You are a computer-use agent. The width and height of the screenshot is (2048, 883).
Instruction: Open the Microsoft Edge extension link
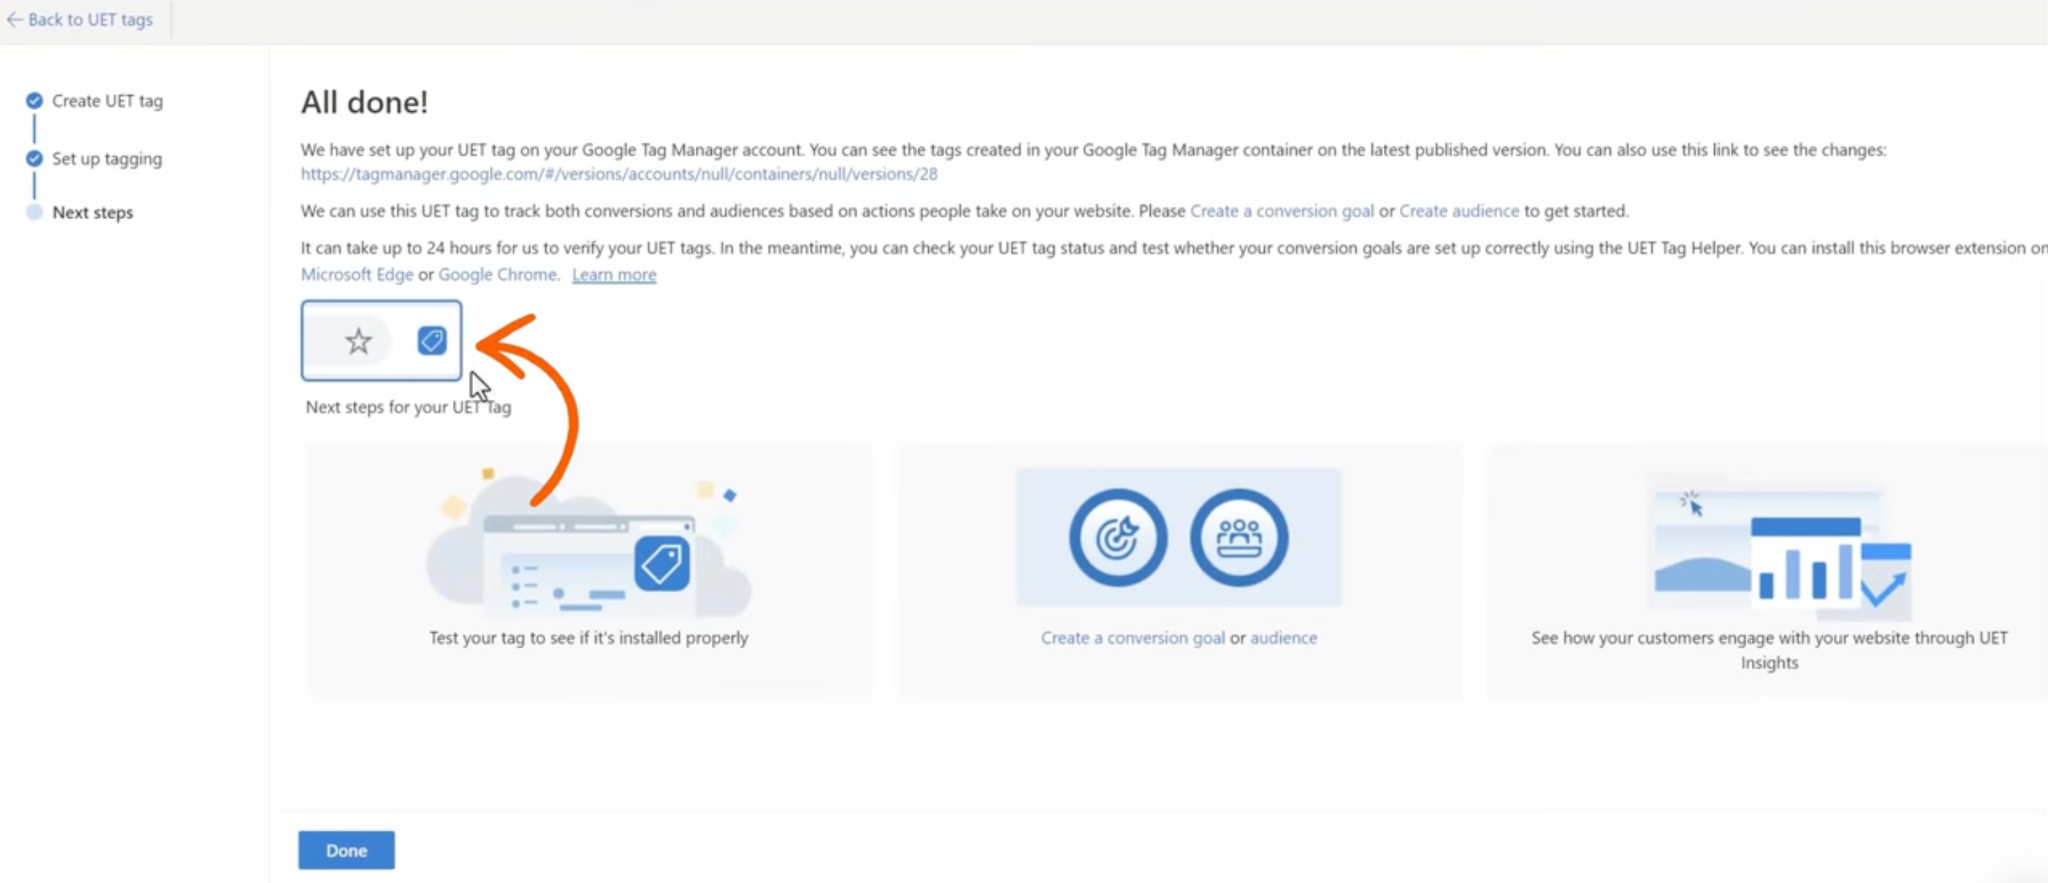(x=357, y=274)
